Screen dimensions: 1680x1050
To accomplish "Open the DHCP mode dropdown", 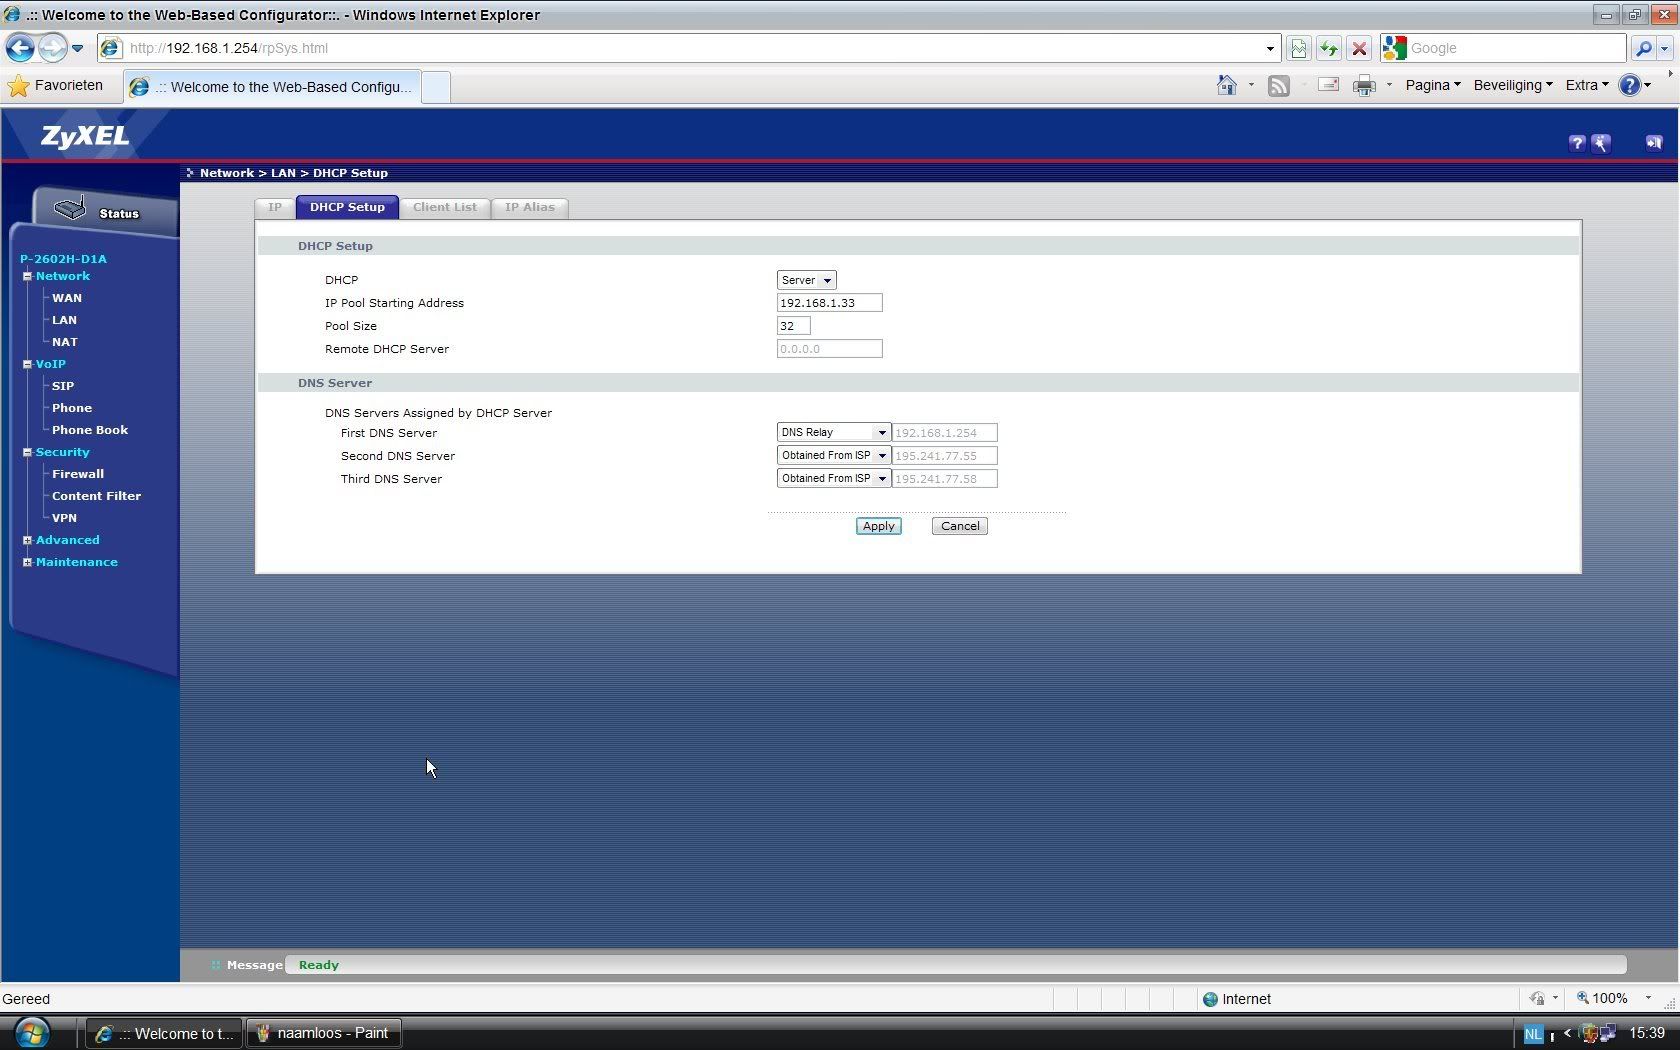I will coord(806,280).
